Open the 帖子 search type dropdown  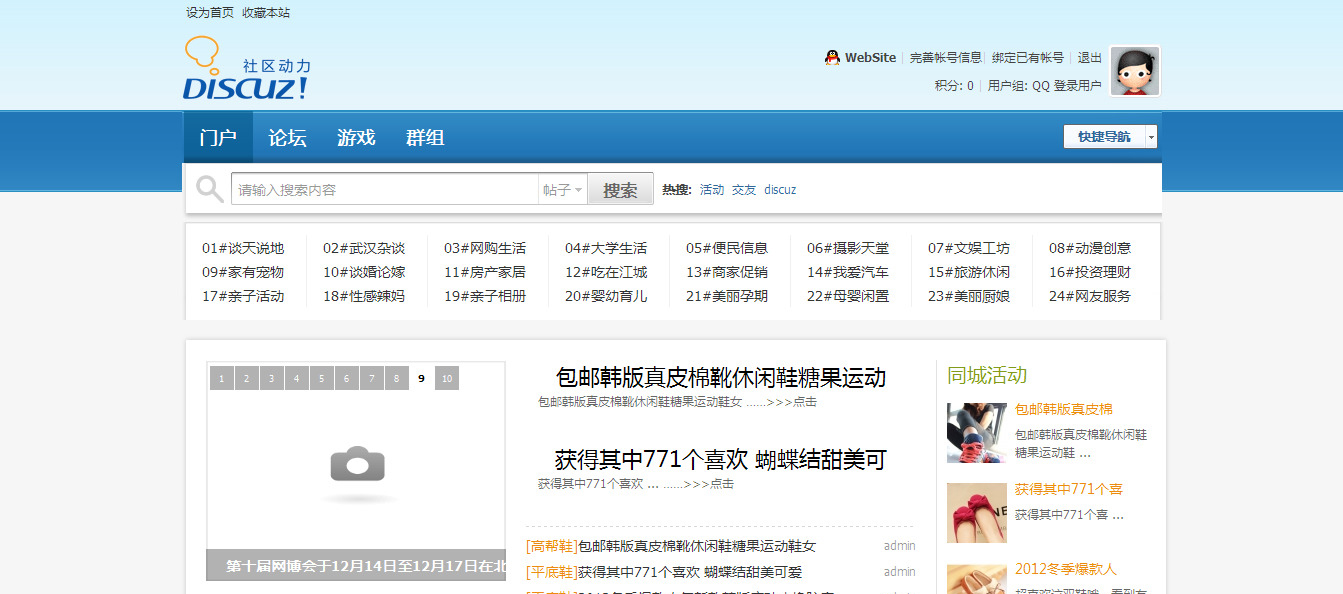[562, 190]
